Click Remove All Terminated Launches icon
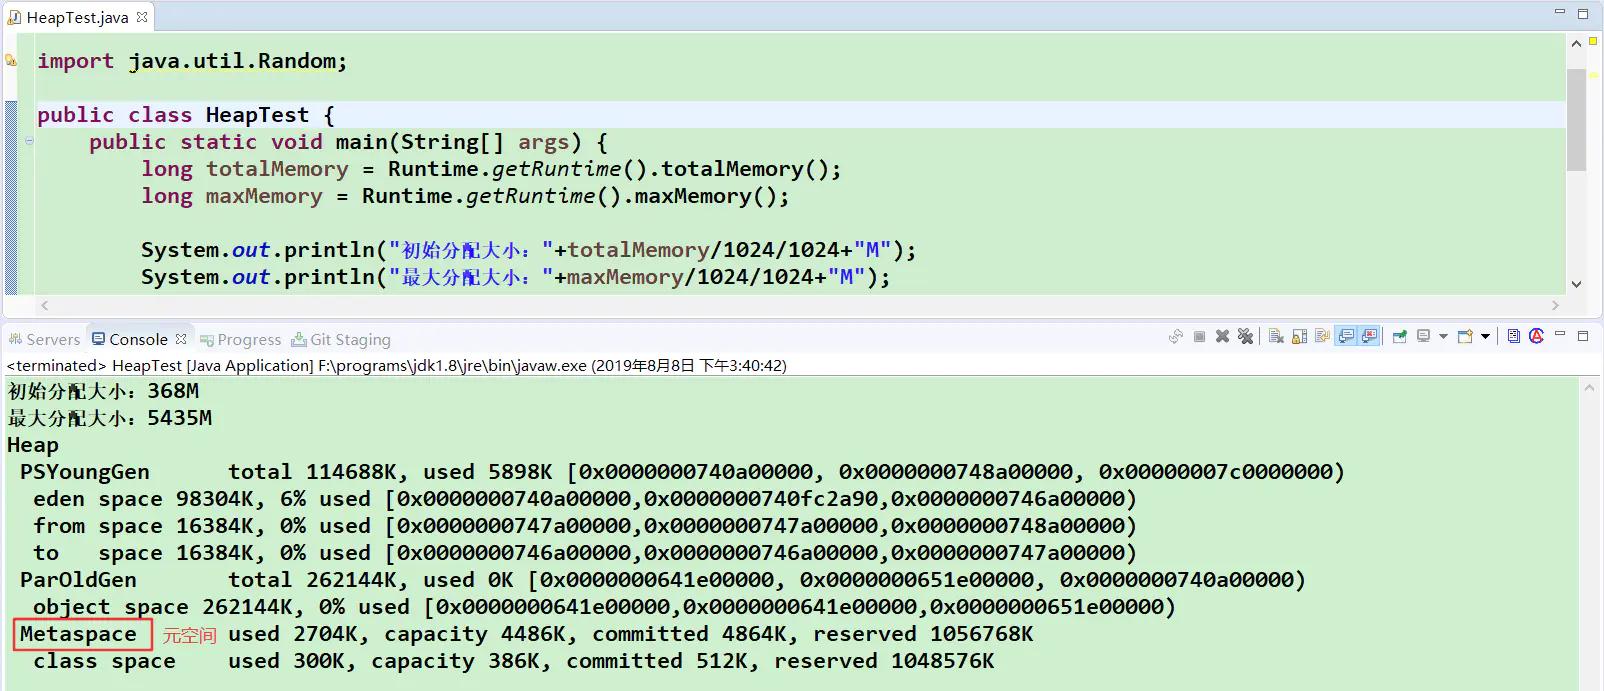1604x691 pixels. click(x=1245, y=337)
